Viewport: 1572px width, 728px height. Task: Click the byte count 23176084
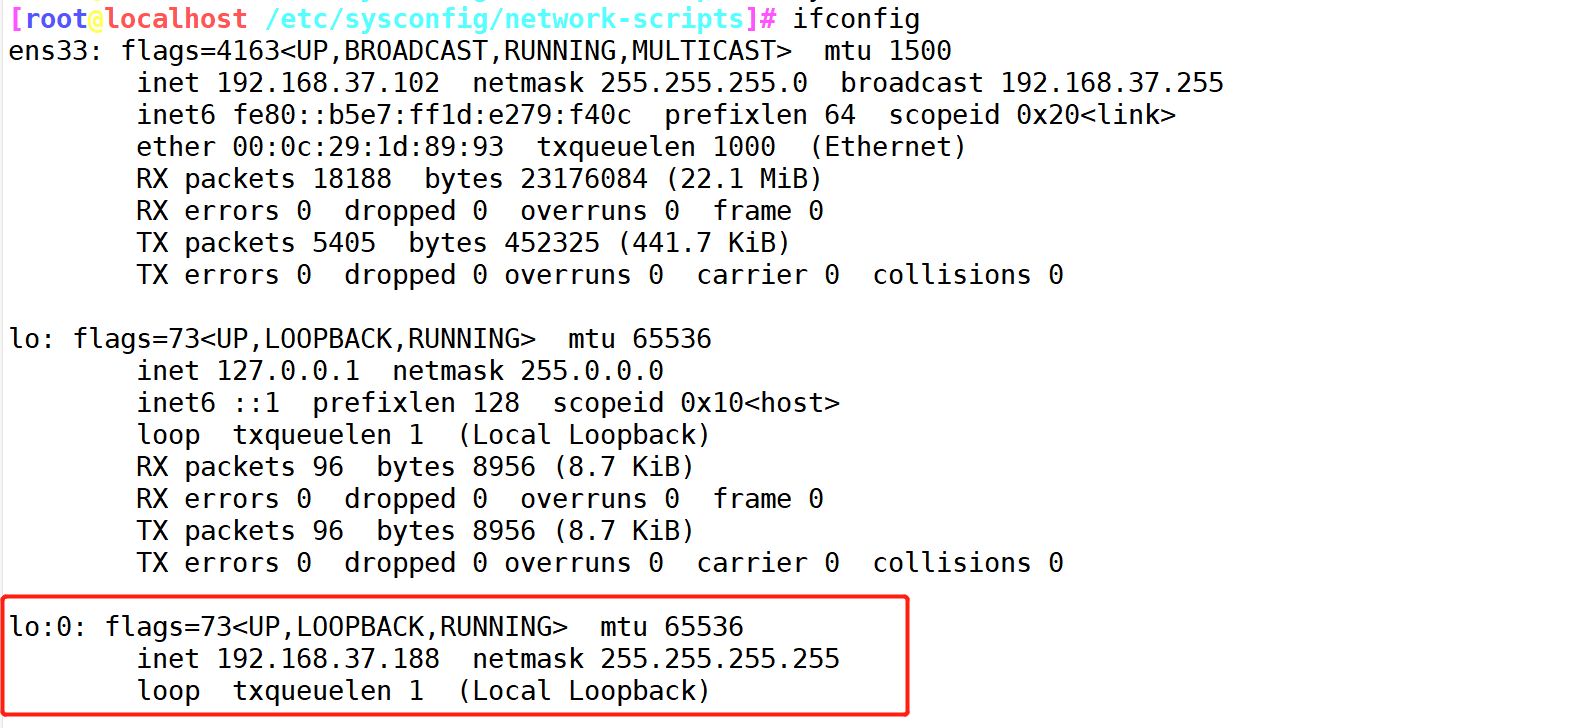pos(584,179)
